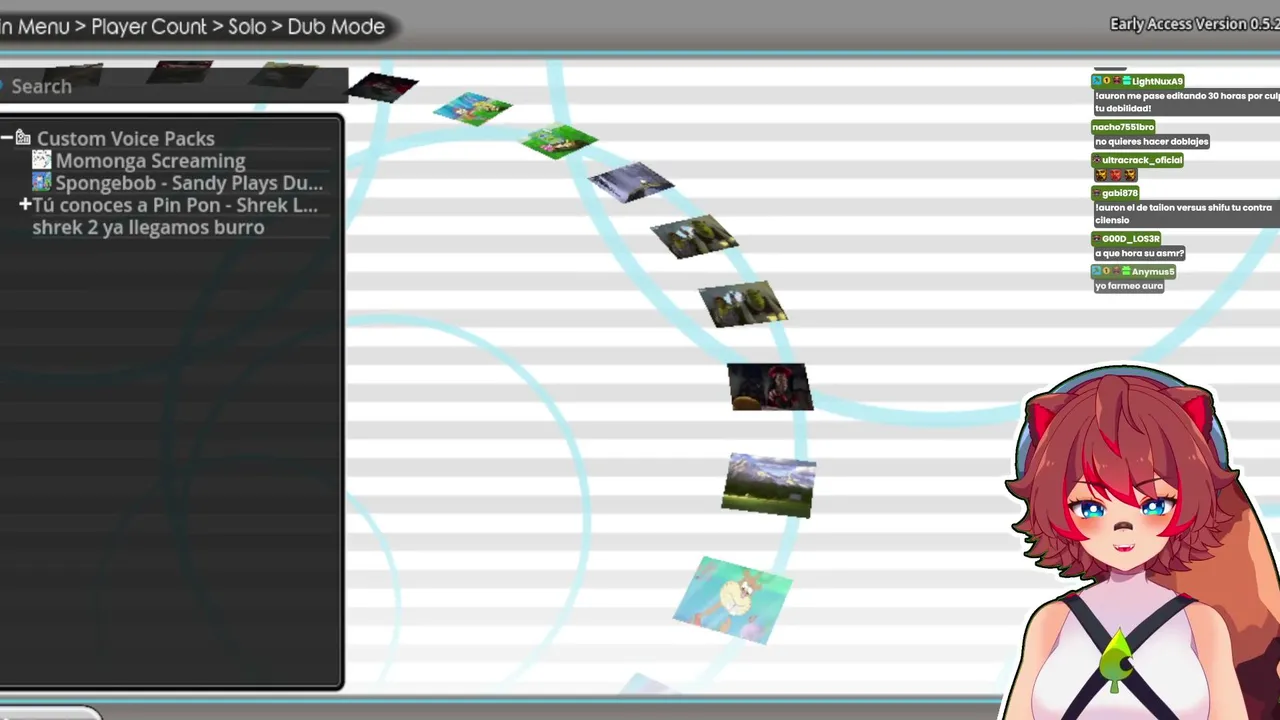Go back to Solo in breadcrumb
The image size is (1280, 720).
[247, 27]
